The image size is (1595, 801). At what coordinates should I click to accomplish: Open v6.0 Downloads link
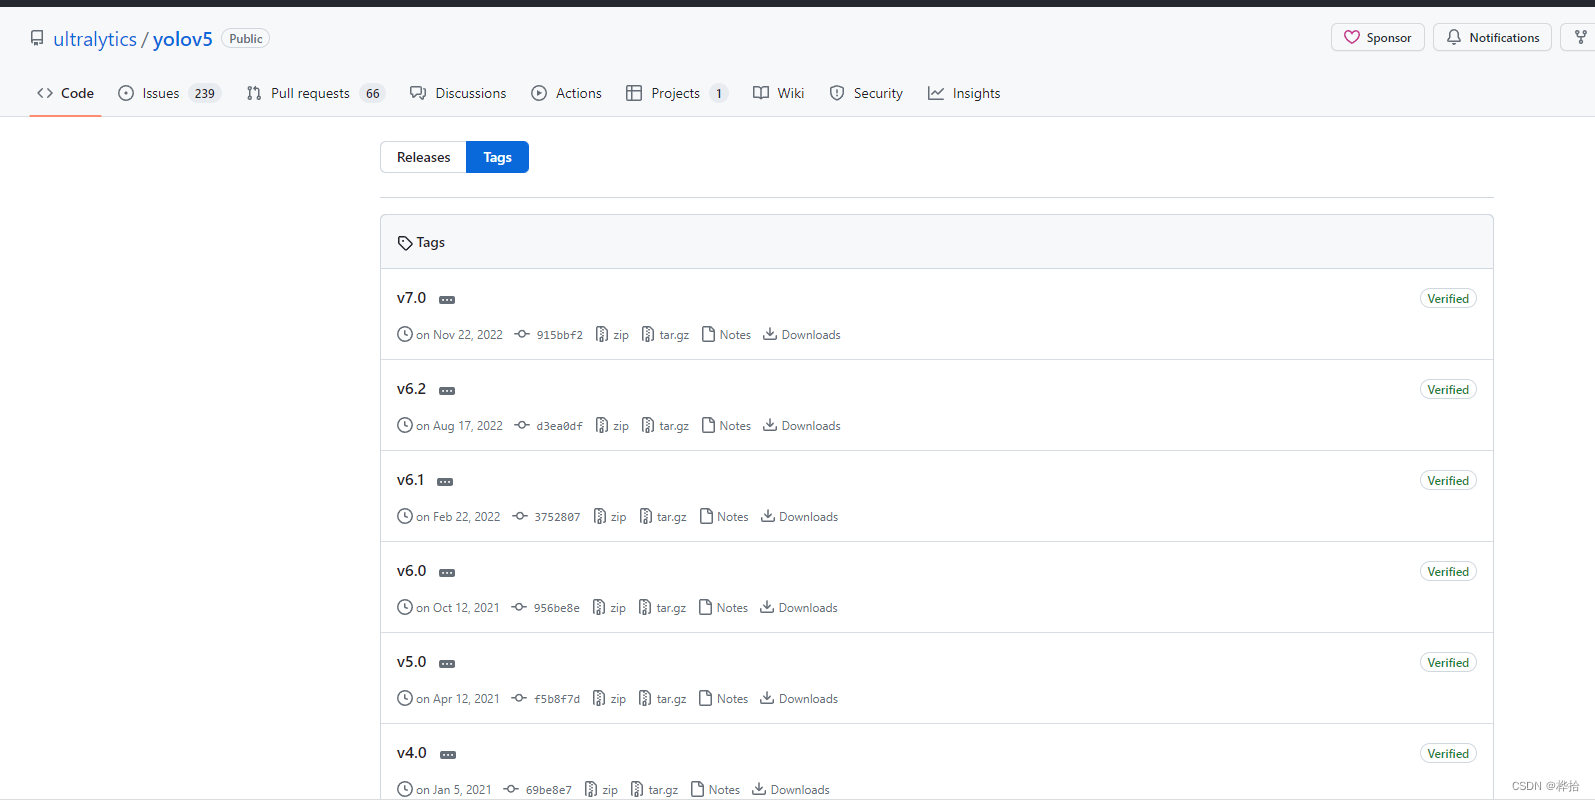799,608
